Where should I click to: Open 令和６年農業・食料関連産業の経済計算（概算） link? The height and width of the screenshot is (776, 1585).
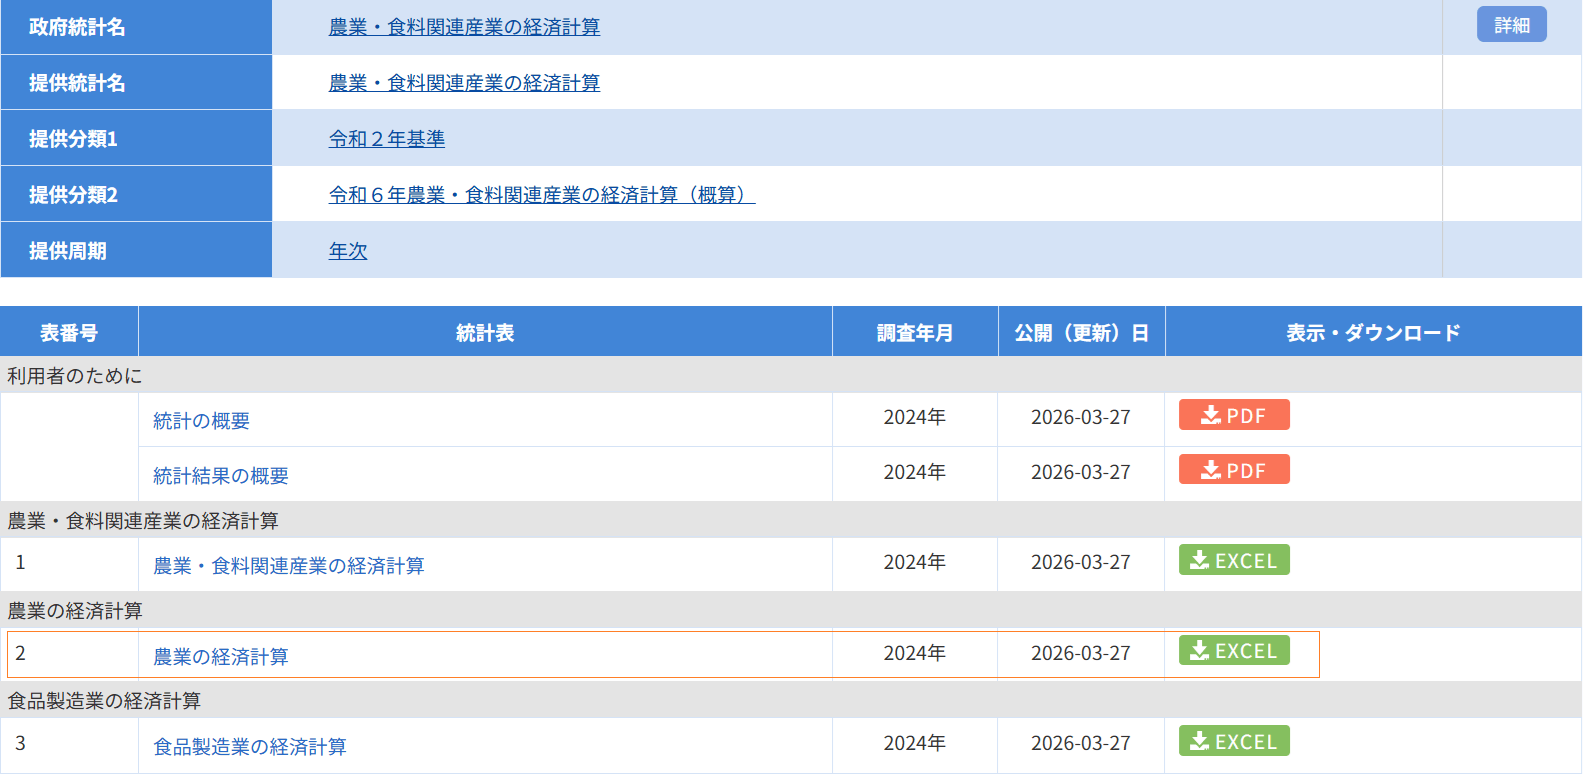point(541,195)
